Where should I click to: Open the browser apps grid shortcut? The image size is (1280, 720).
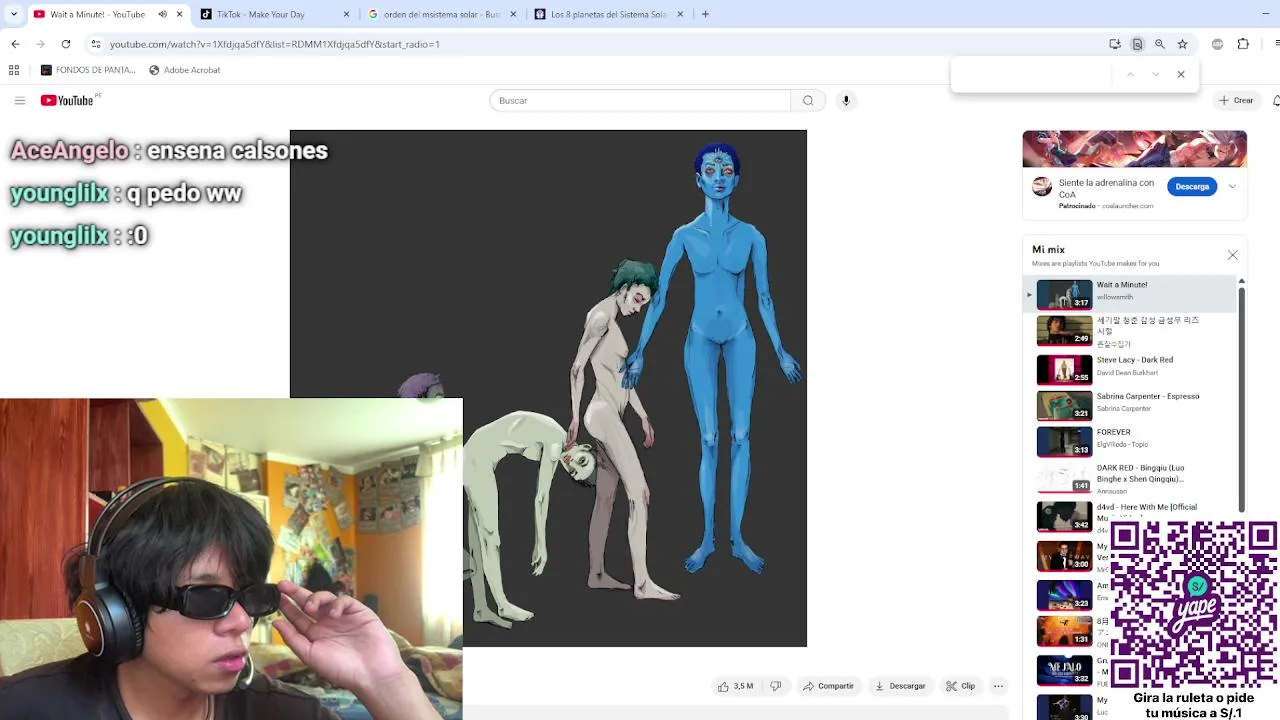point(14,70)
